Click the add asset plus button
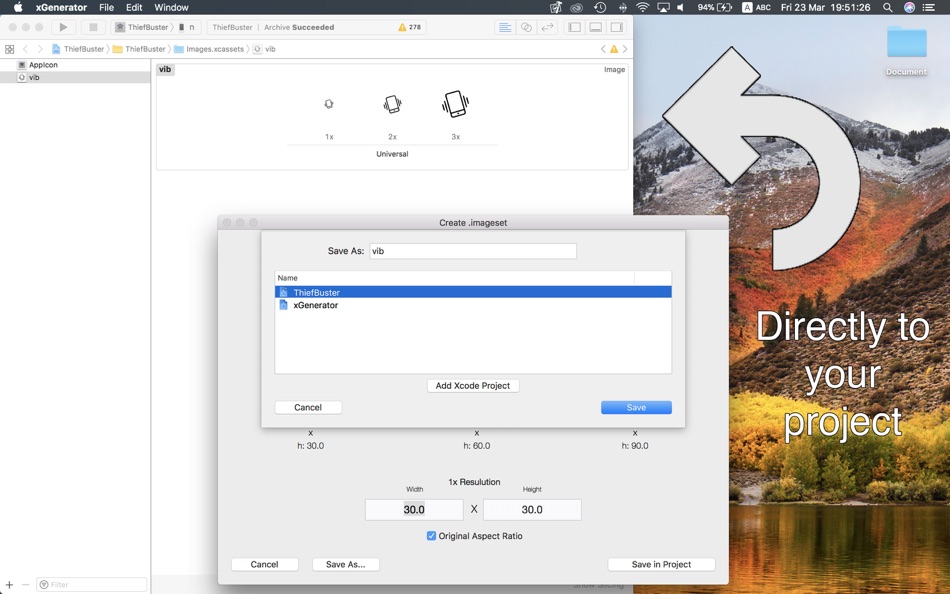 click(x=9, y=584)
